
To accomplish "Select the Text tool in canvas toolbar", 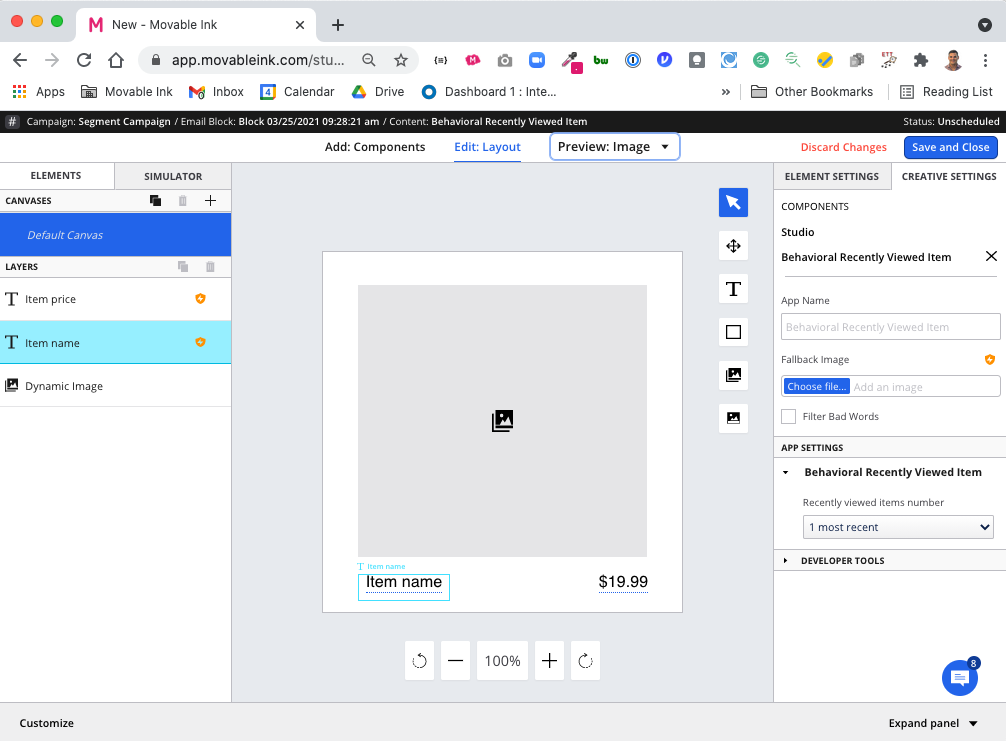I will click(x=733, y=289).
